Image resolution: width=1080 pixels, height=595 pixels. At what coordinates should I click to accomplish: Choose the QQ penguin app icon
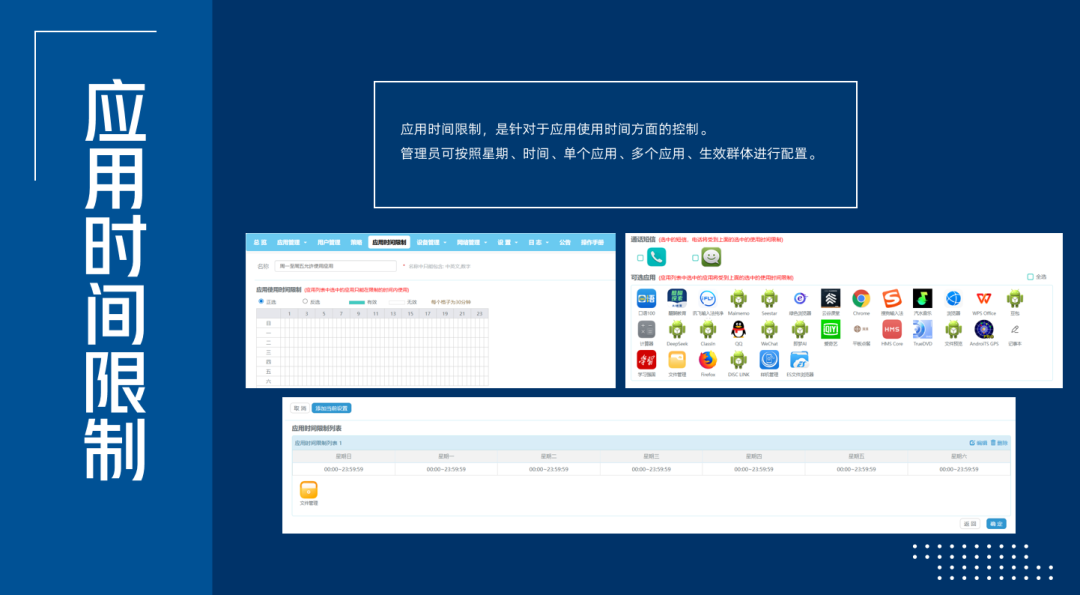[738, 329]
